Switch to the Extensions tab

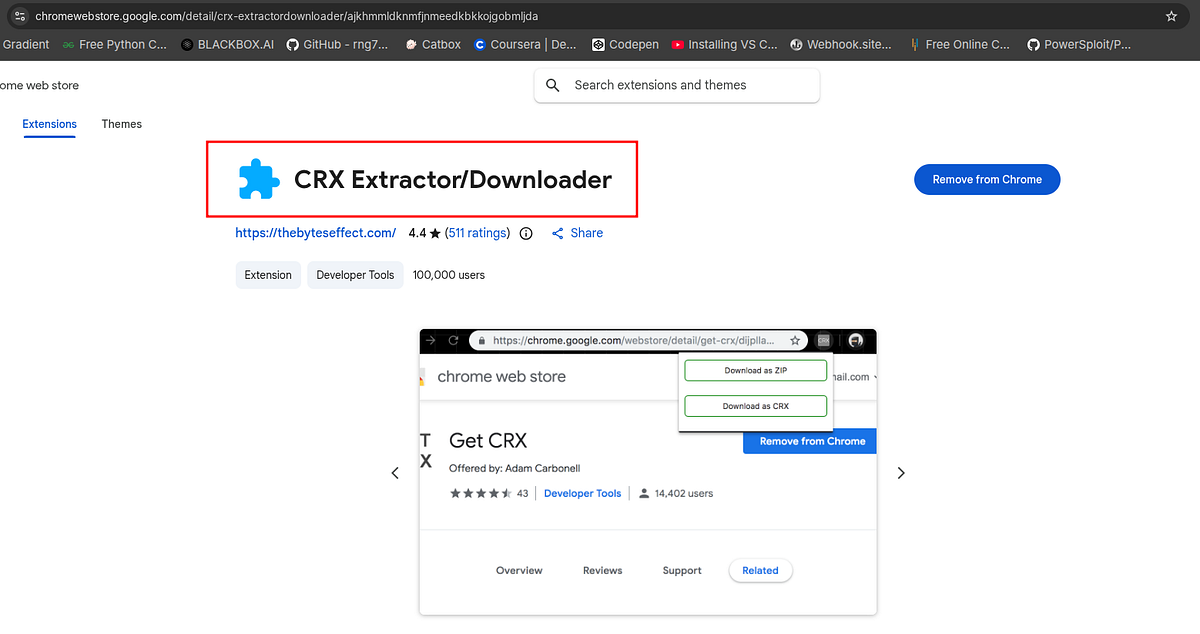tap(49, 124)
